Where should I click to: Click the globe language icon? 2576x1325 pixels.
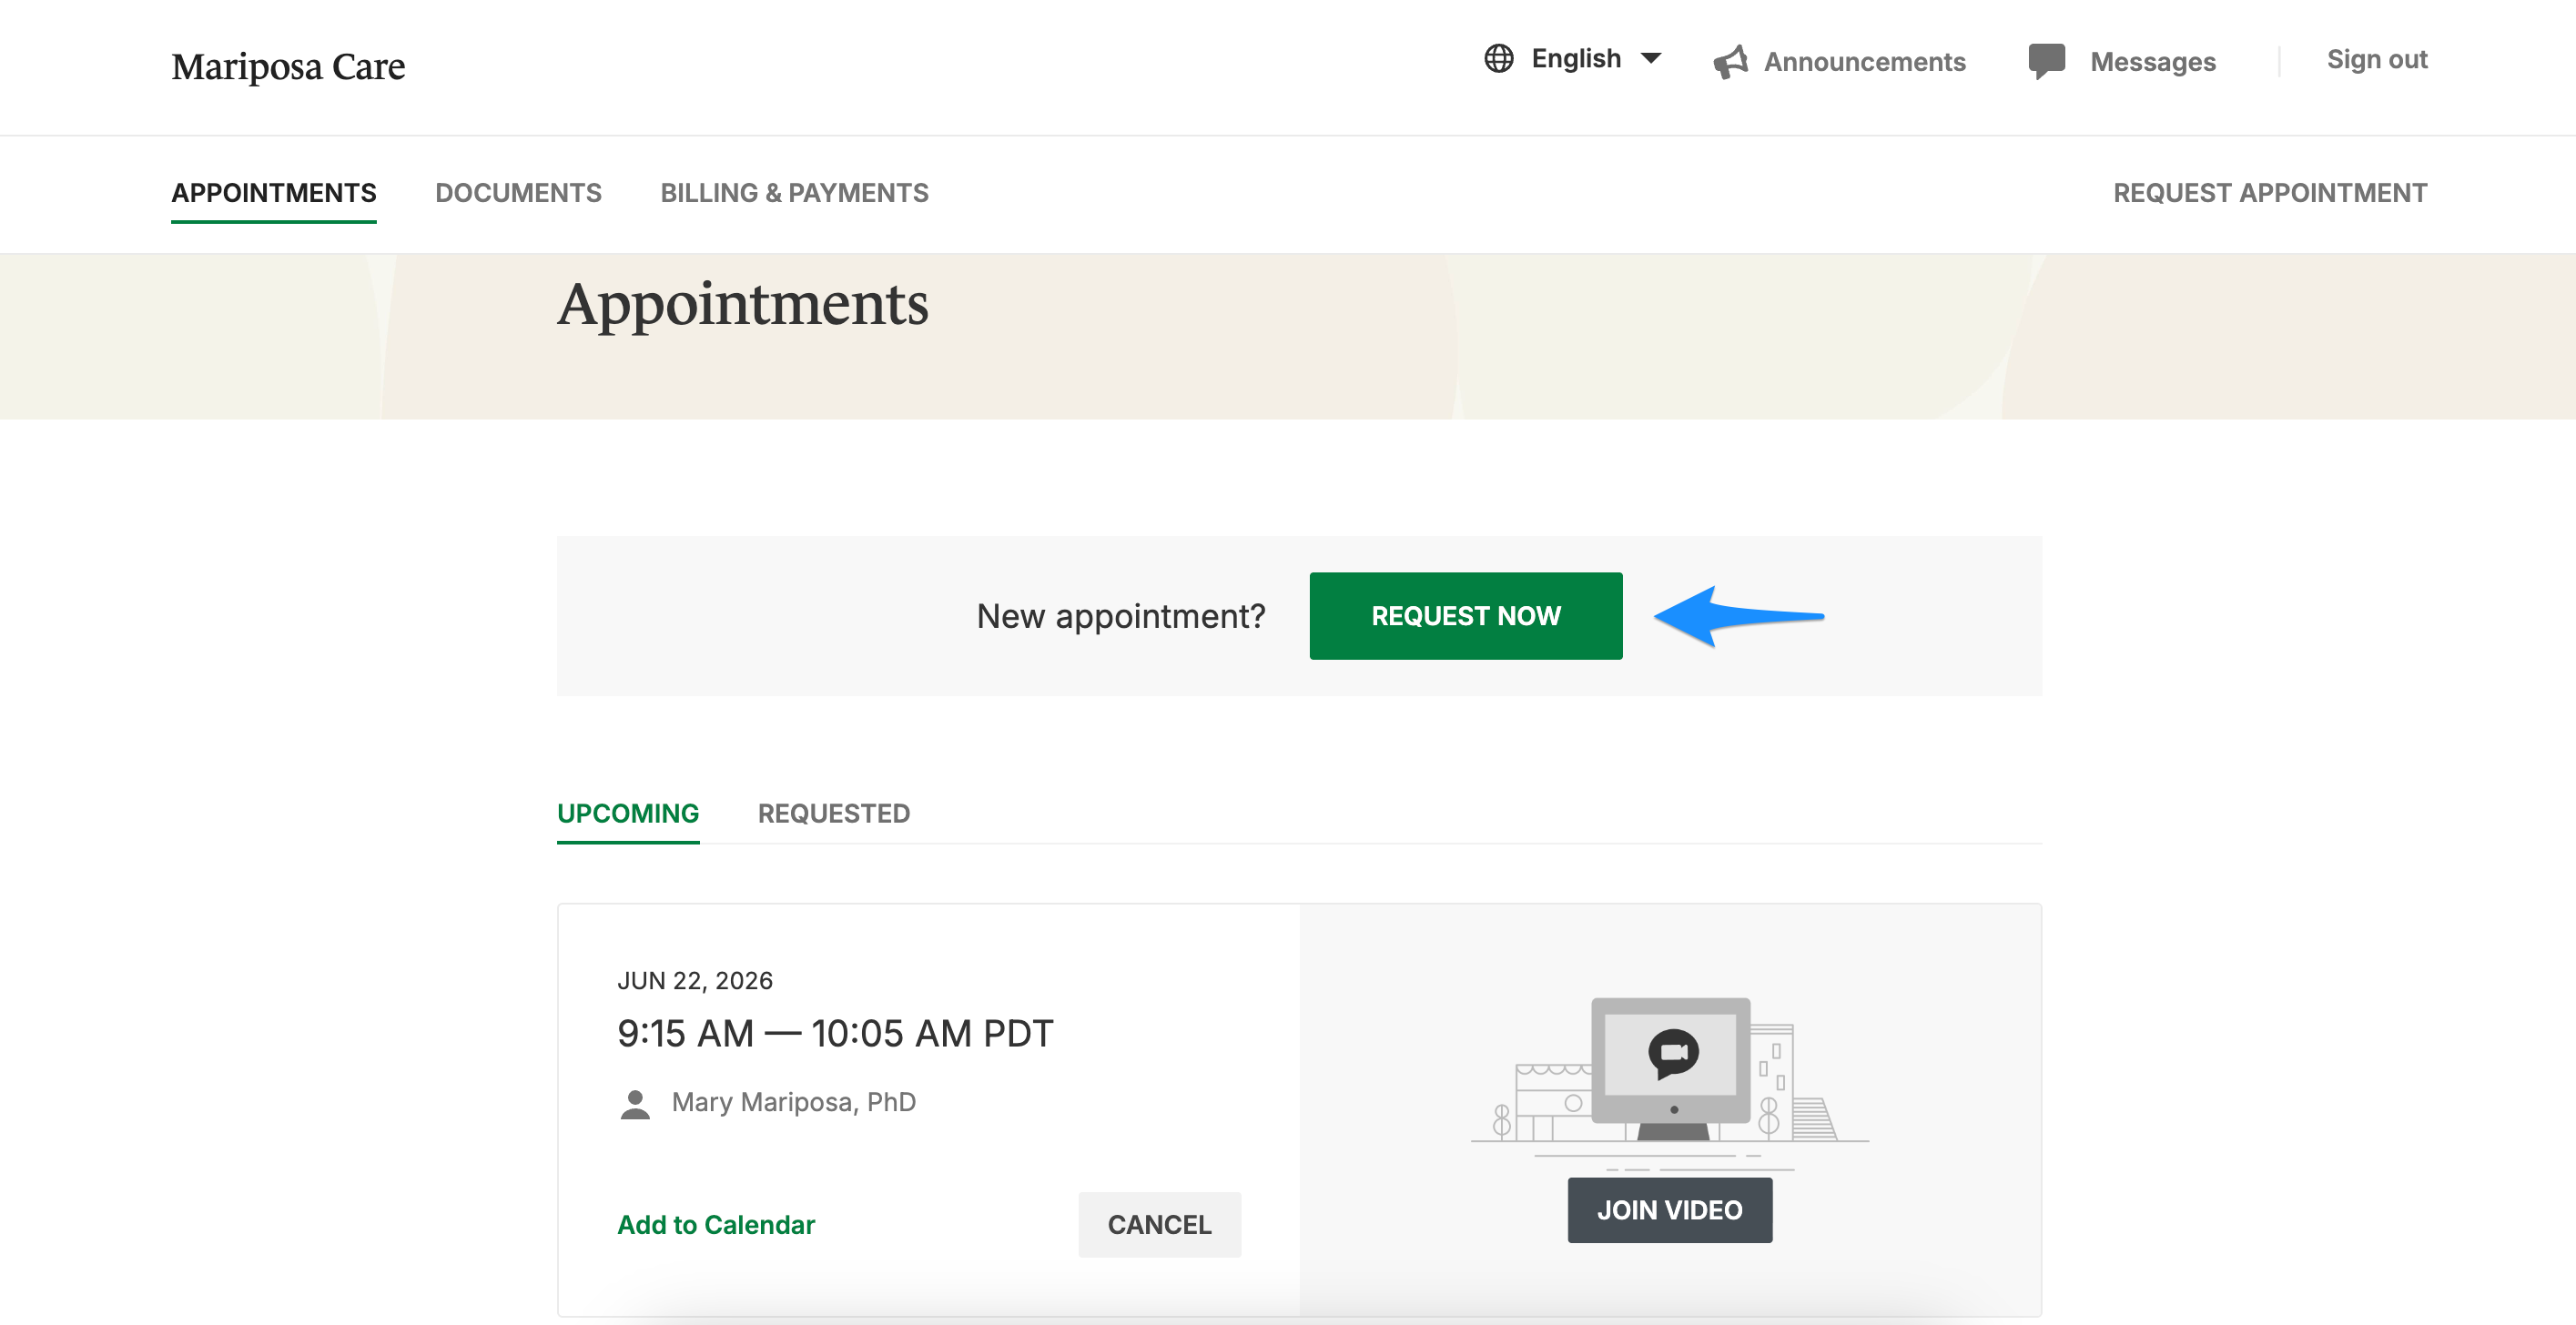point(1498,59)
